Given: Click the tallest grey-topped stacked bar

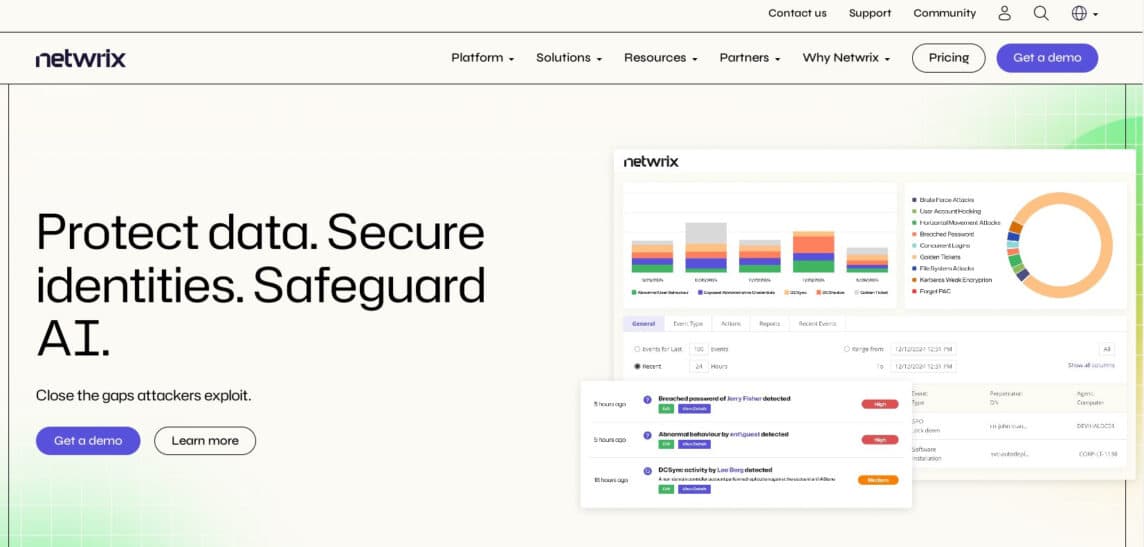Looking at the screenshot, I should pos(706,248).
